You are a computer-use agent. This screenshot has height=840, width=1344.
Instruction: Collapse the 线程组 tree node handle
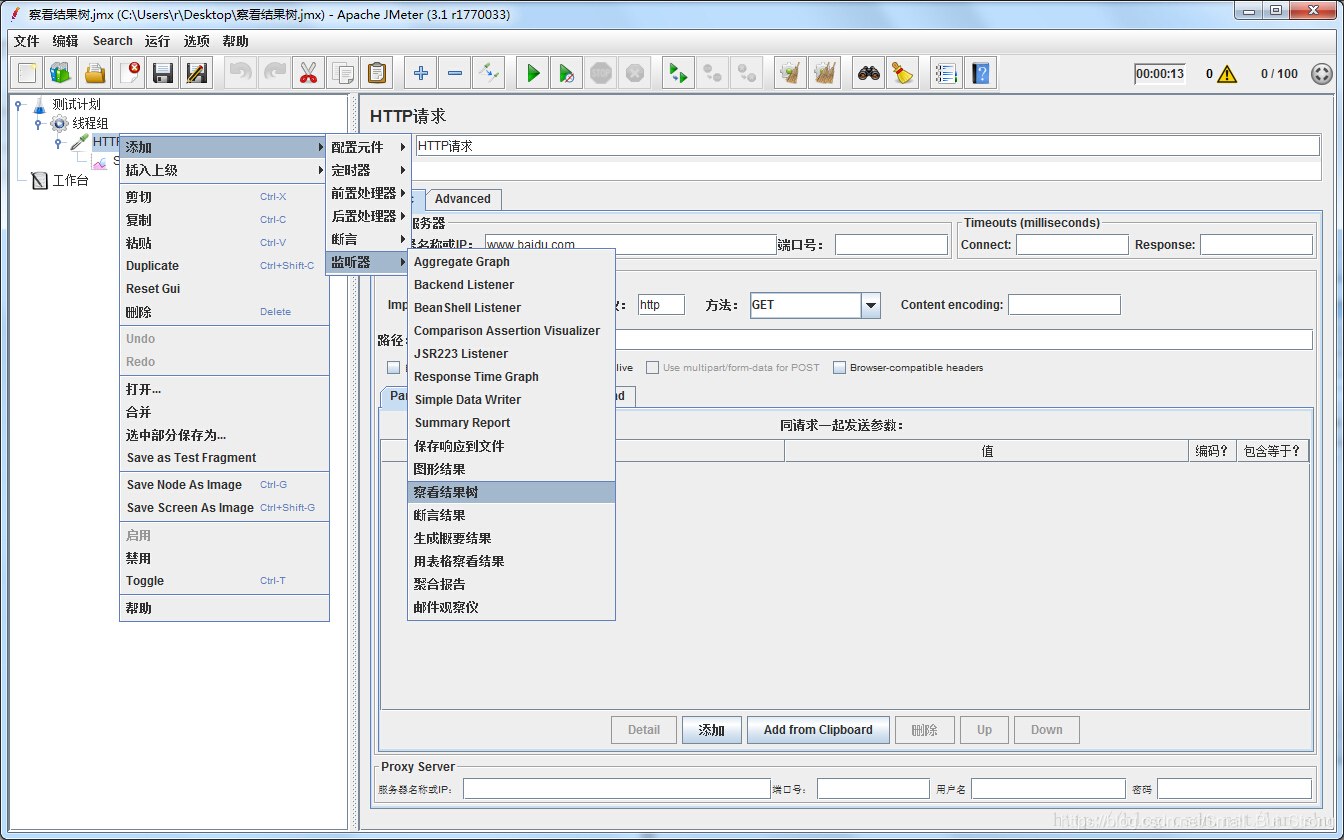[38, 124]
